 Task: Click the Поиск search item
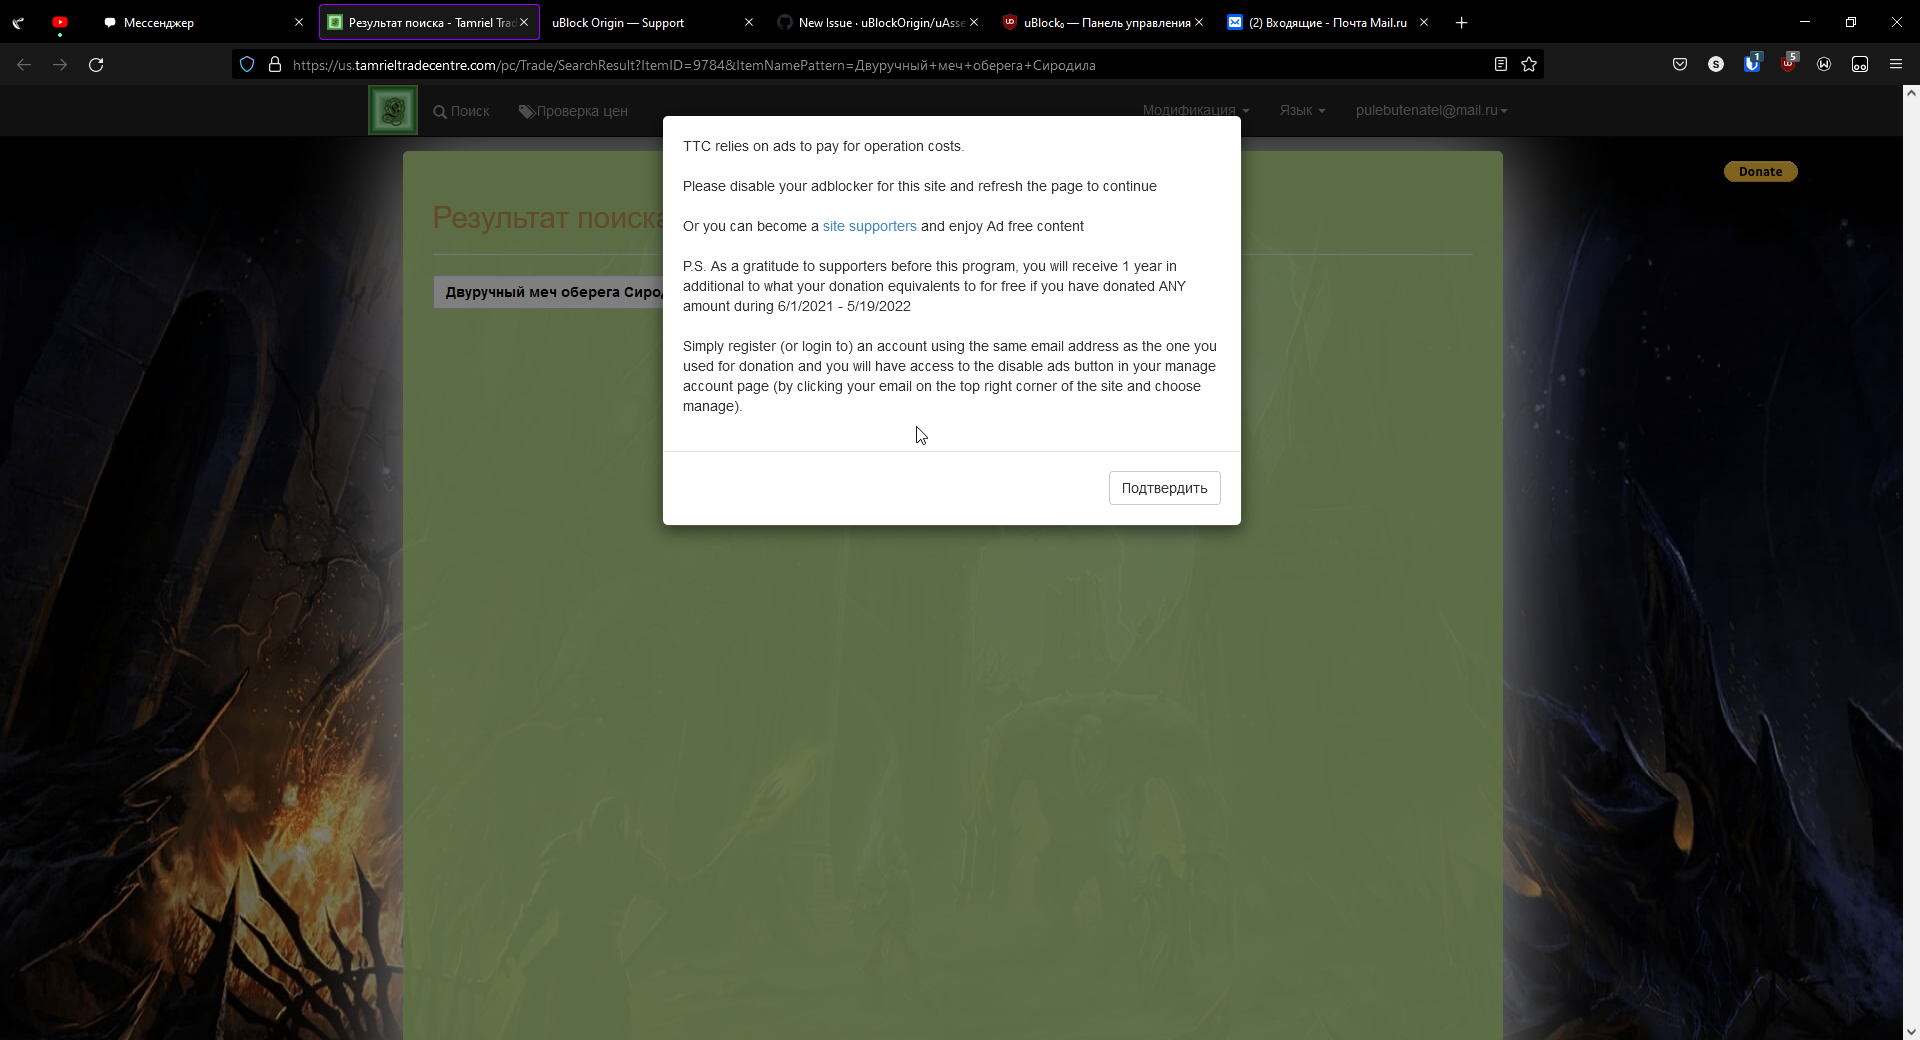point(460,111)
